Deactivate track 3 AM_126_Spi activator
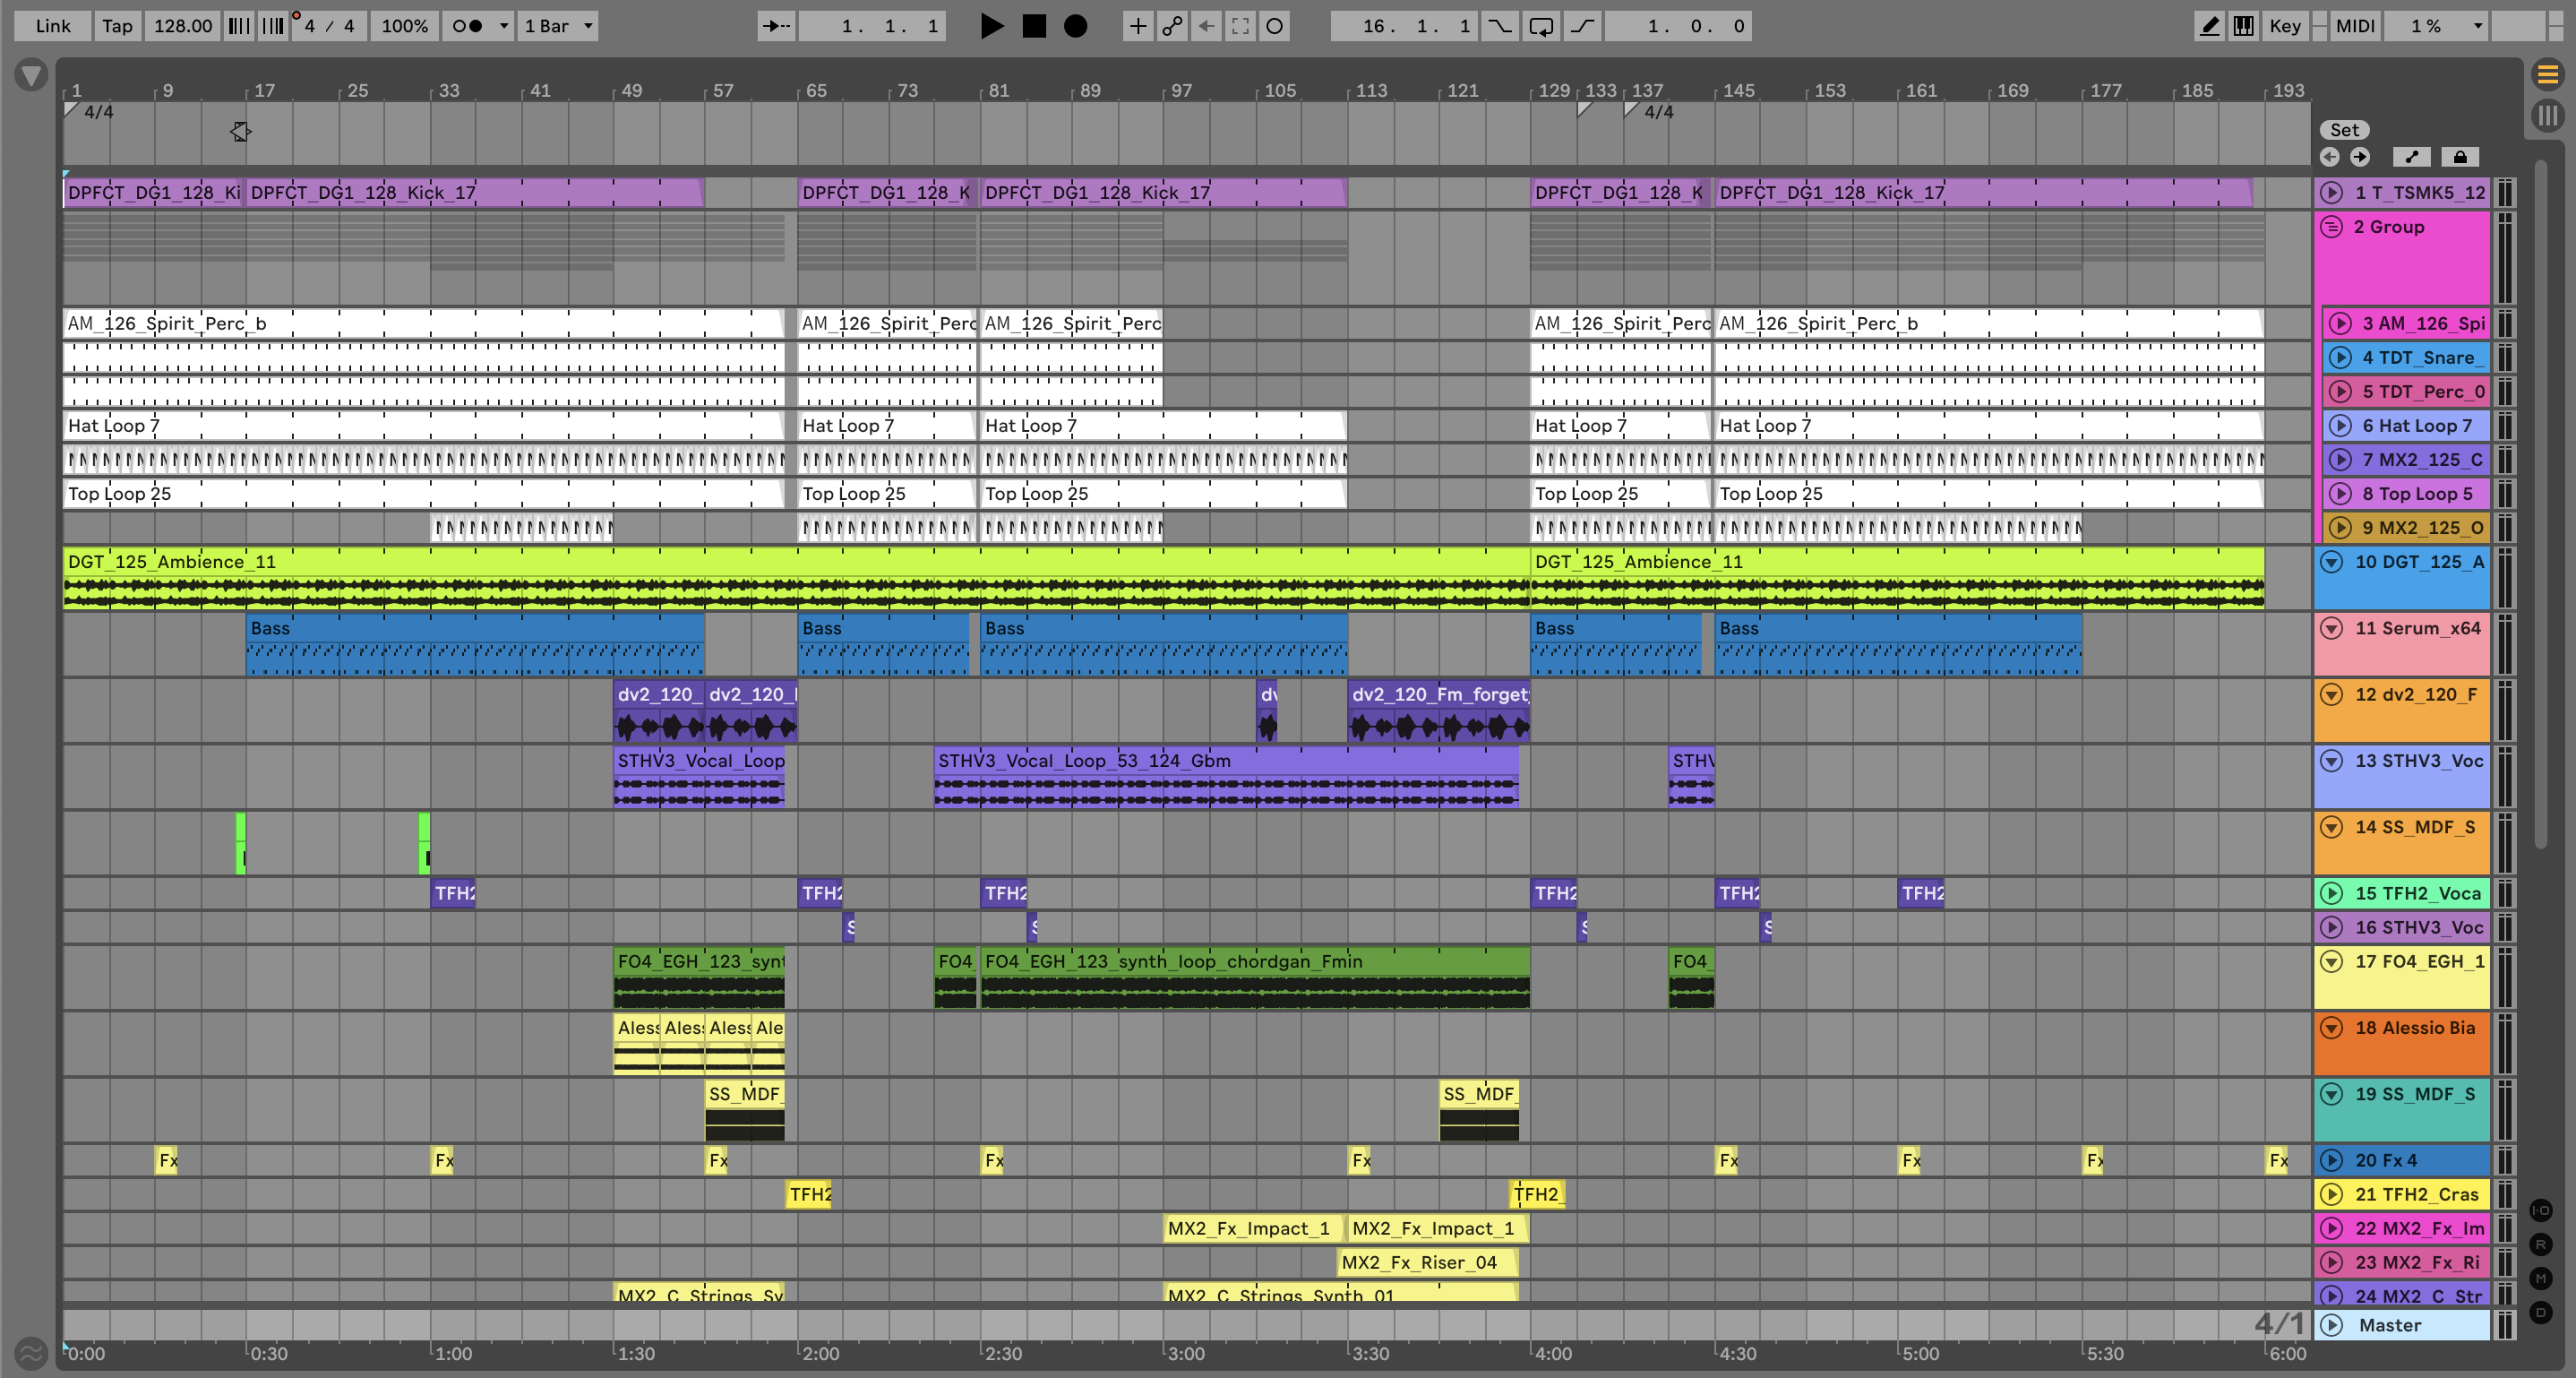The width and height of the screenshot is (2576, 1378). click(2340, 323)
